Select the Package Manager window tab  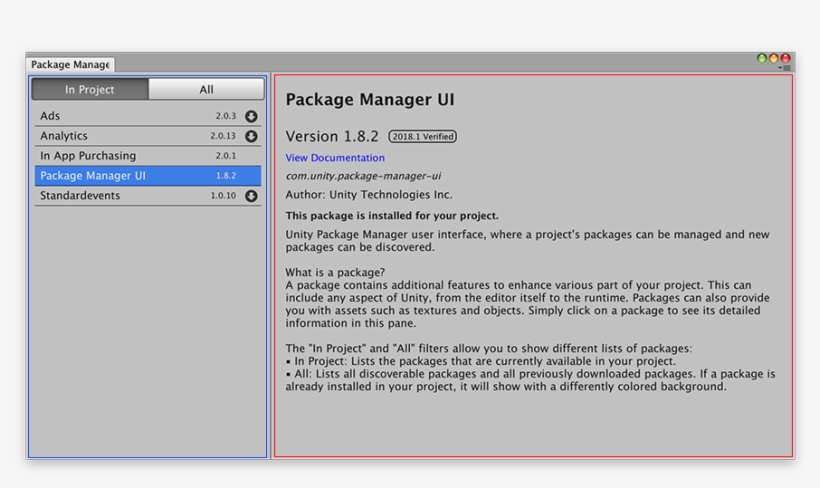click(70, 64)
